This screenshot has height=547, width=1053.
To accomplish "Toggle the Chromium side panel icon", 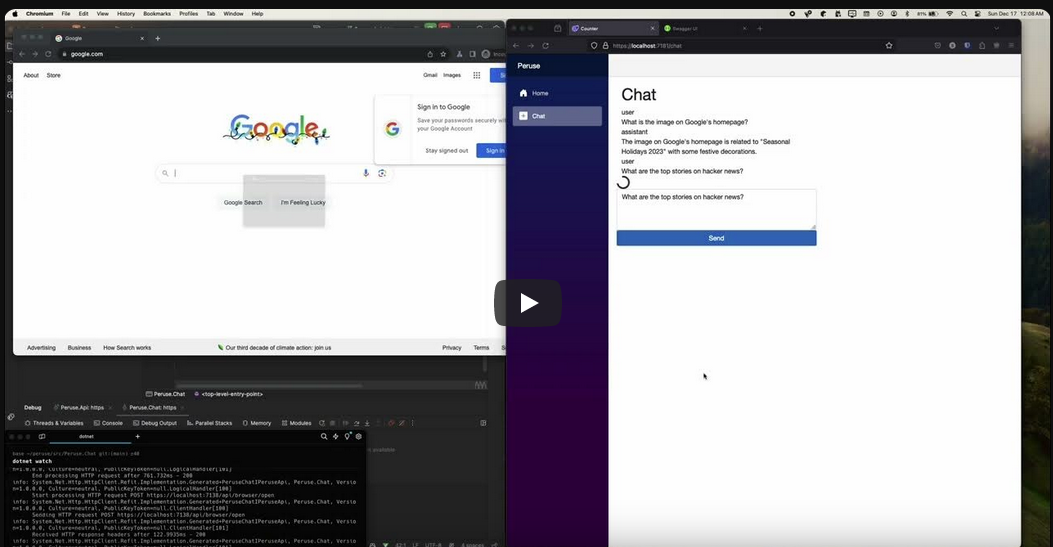I will tap(472, 54).
